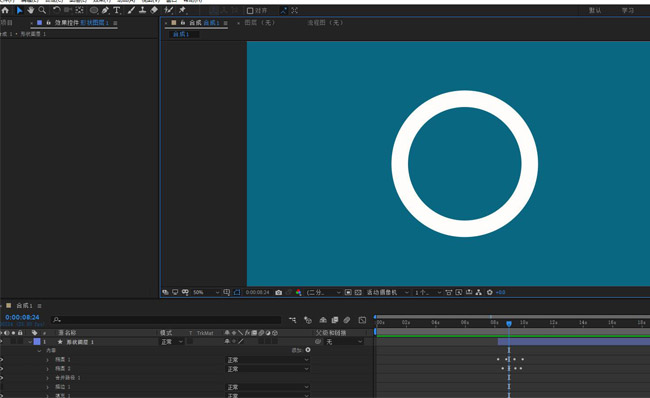The width and height of the screenshot is (650, 398).
Task: Select the Clone Stamp tool
Action: (142, 10)
